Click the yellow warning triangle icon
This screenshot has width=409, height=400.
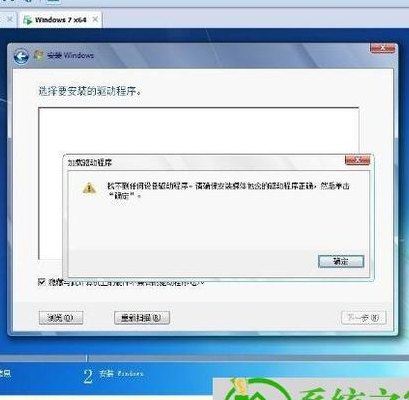pyautogui.click(x=89, y=188)
